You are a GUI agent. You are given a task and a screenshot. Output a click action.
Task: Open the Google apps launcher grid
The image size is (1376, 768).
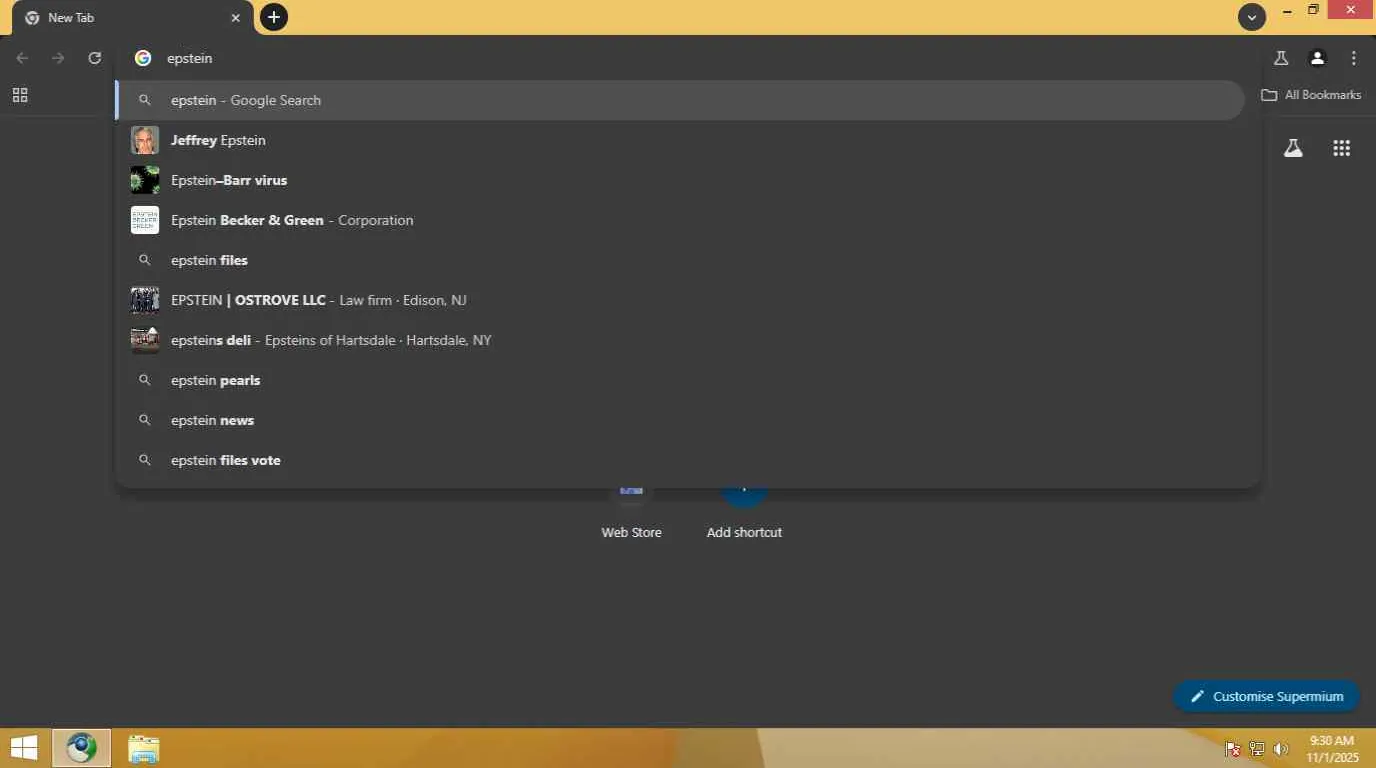tap(1342, 148)
